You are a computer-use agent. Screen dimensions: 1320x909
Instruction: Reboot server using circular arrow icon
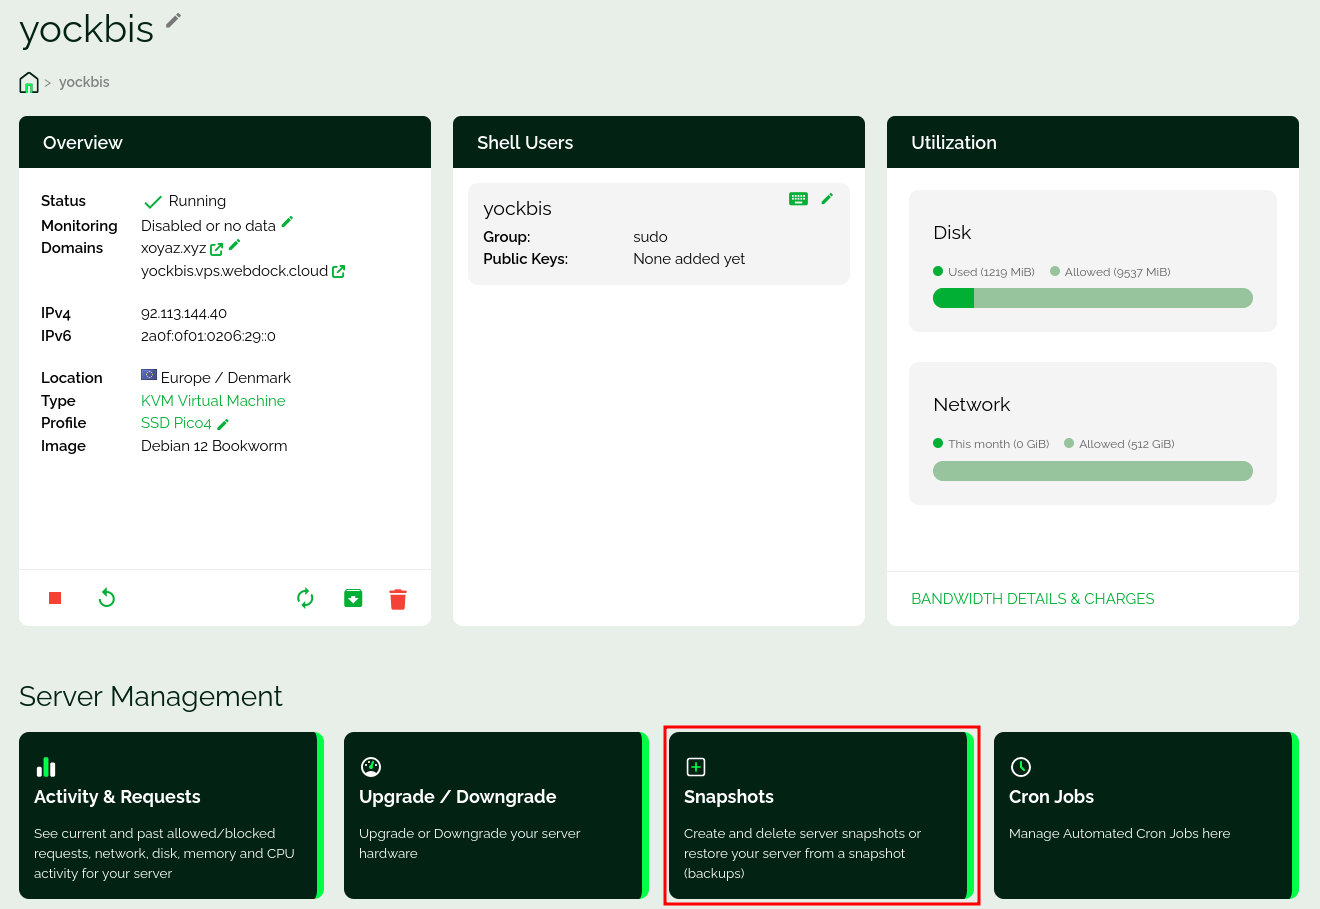tap(107, 598)
